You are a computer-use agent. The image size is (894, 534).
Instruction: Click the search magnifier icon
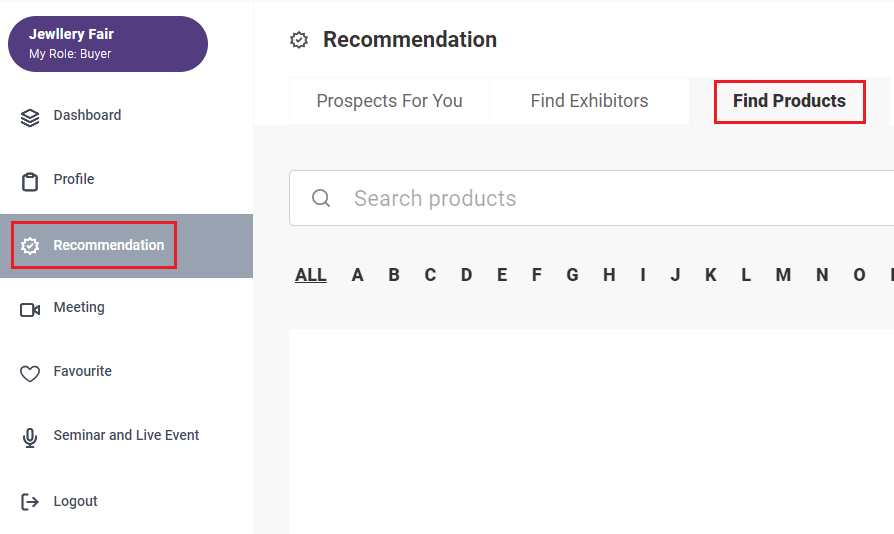(x=321, y=198)
